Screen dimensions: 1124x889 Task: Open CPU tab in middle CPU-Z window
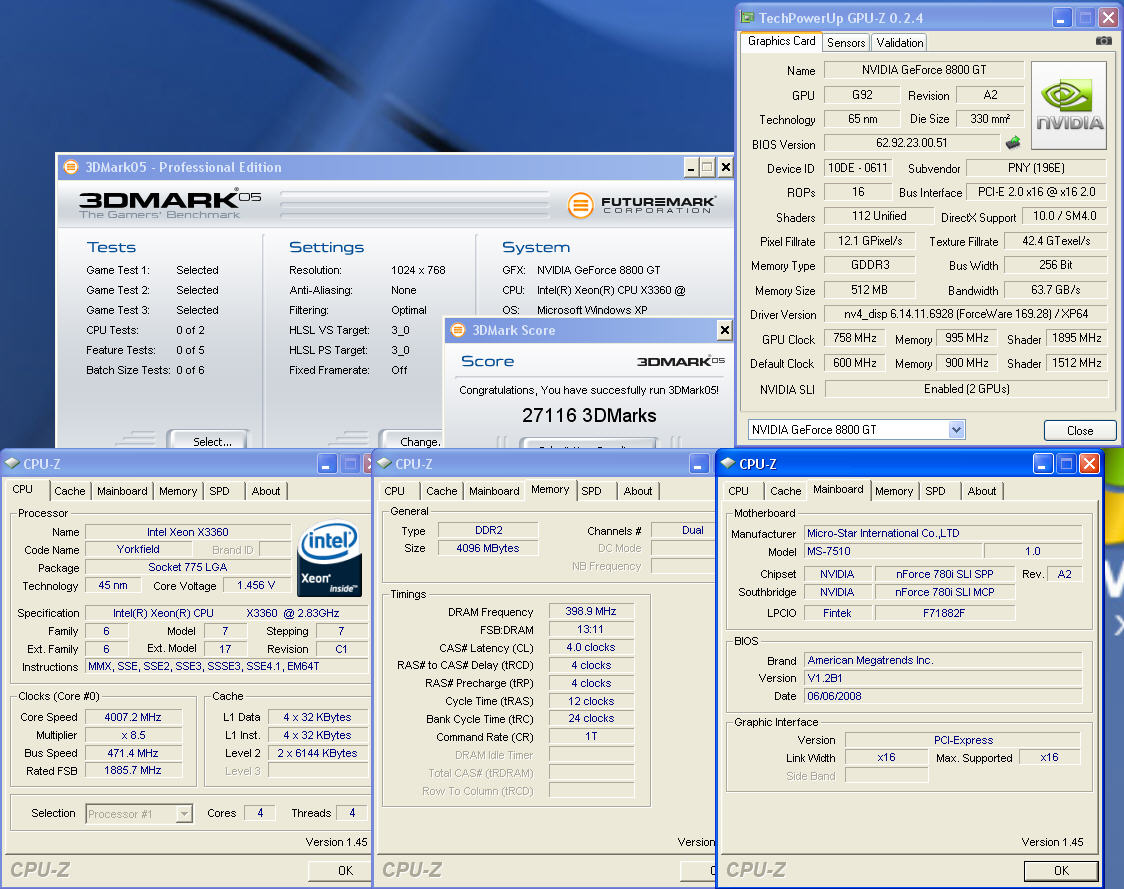coord(394,491)
